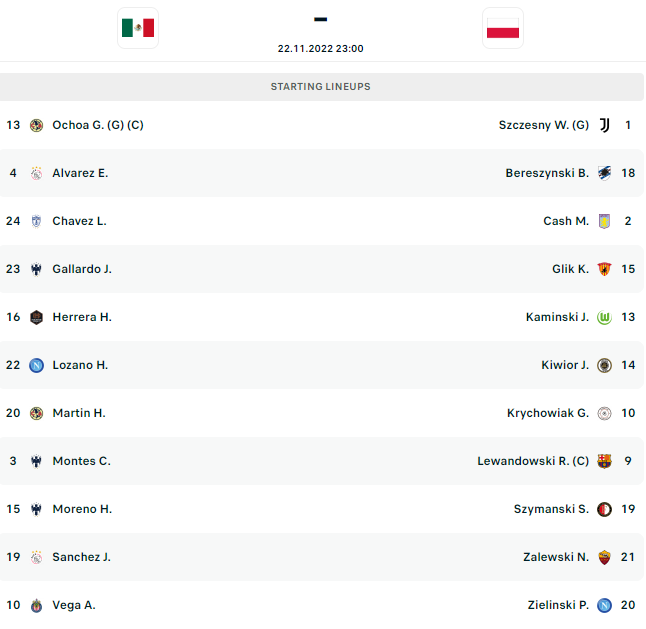The width and height of the screenshot is (646, 629).
Task: Click Sampdoria crest next to Bereszynski
Action: (604, 173)
